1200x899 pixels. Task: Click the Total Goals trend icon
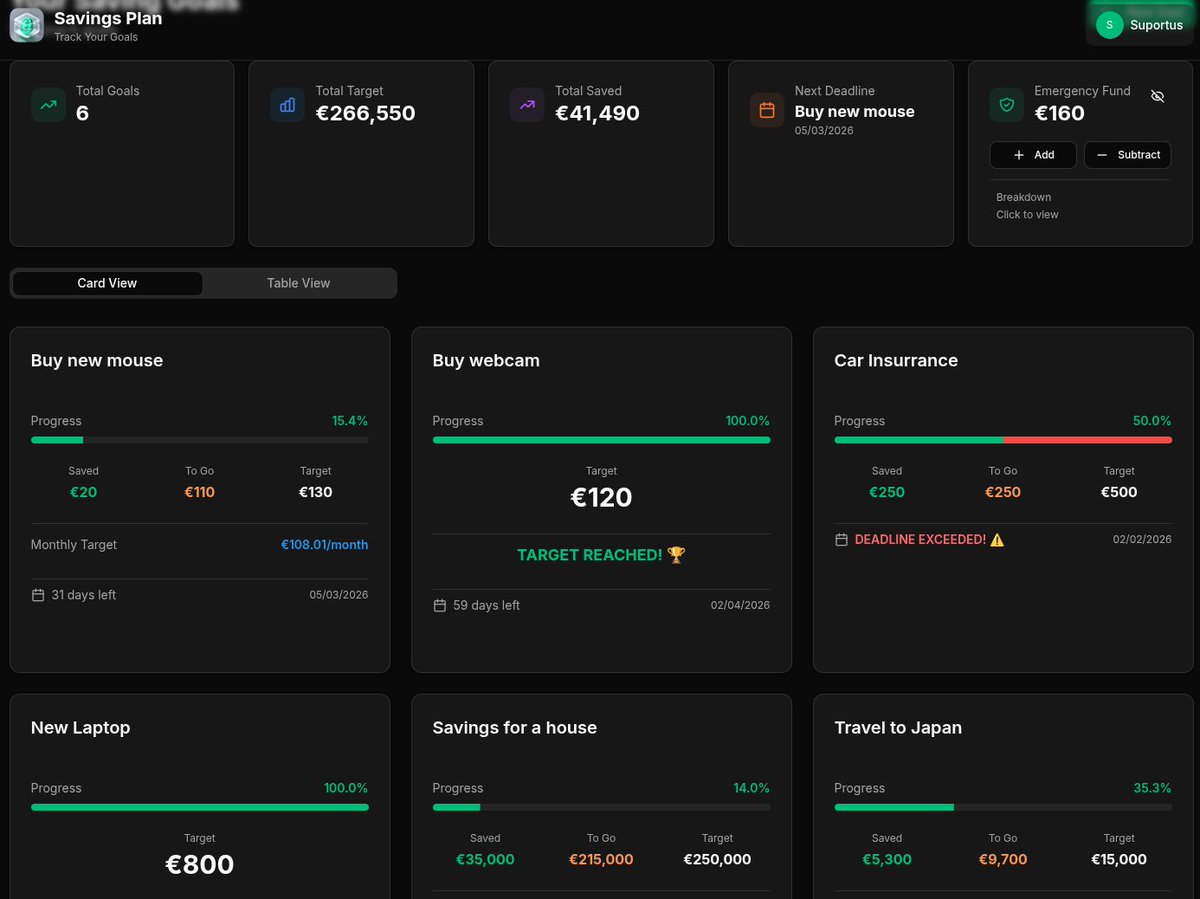click(48, 105)
